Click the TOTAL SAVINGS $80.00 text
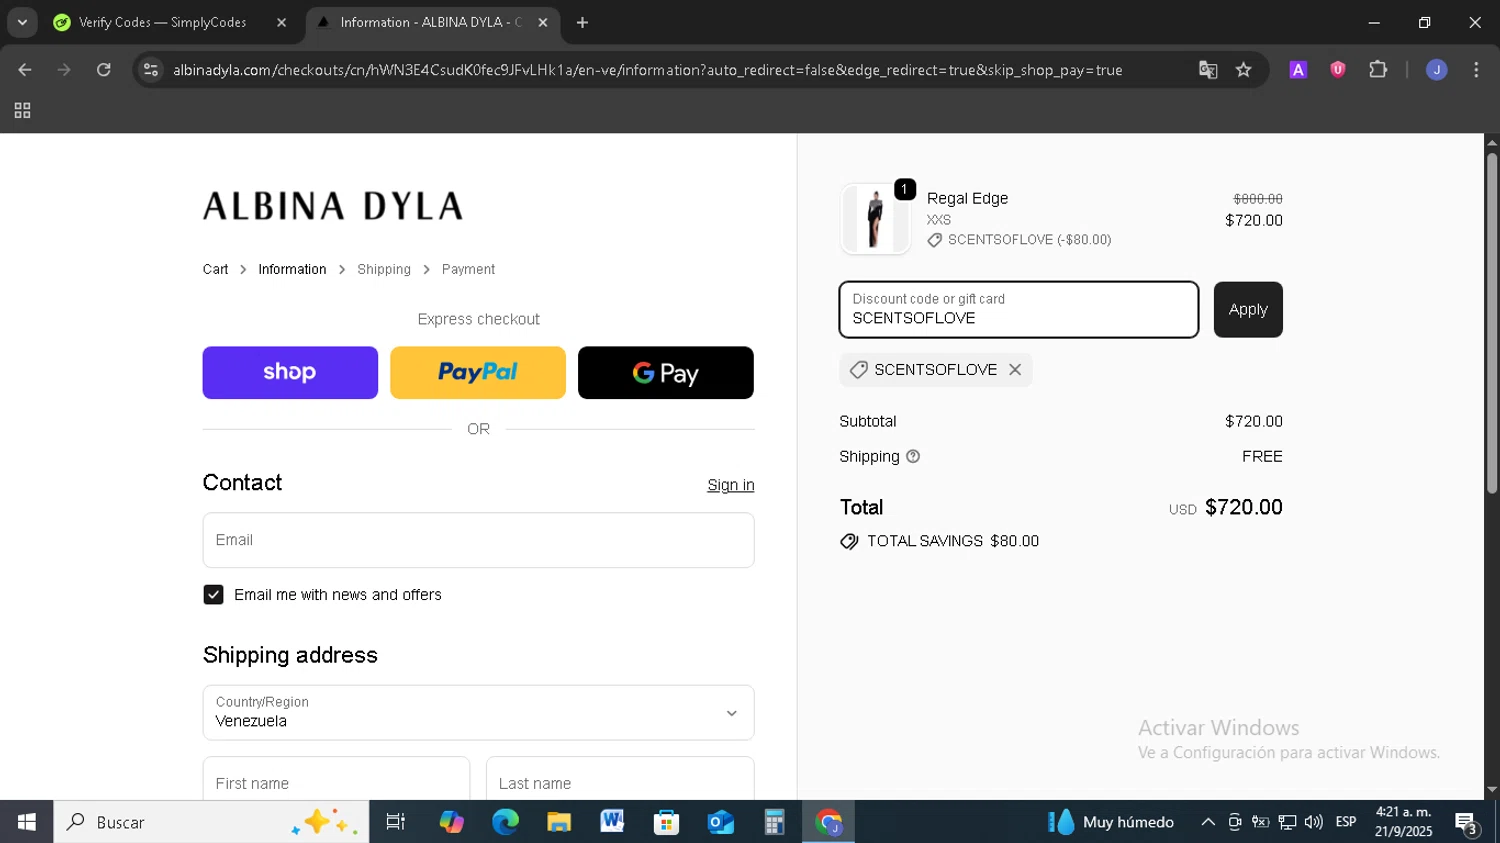 click(x=953, y=541)
